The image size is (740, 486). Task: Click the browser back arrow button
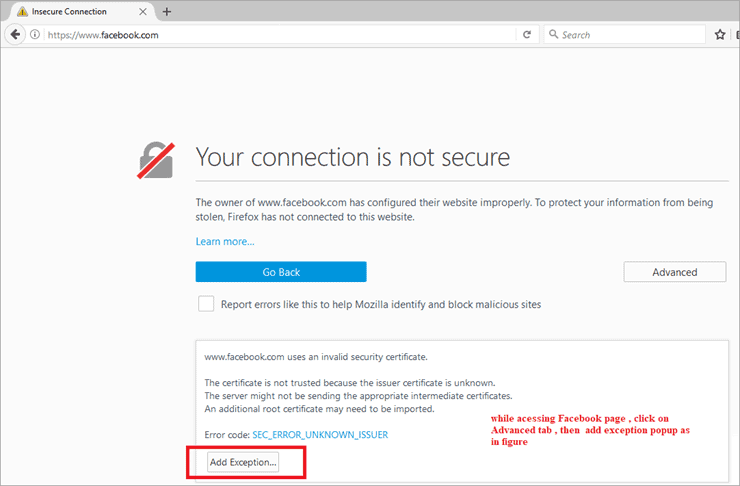(15, 34)
